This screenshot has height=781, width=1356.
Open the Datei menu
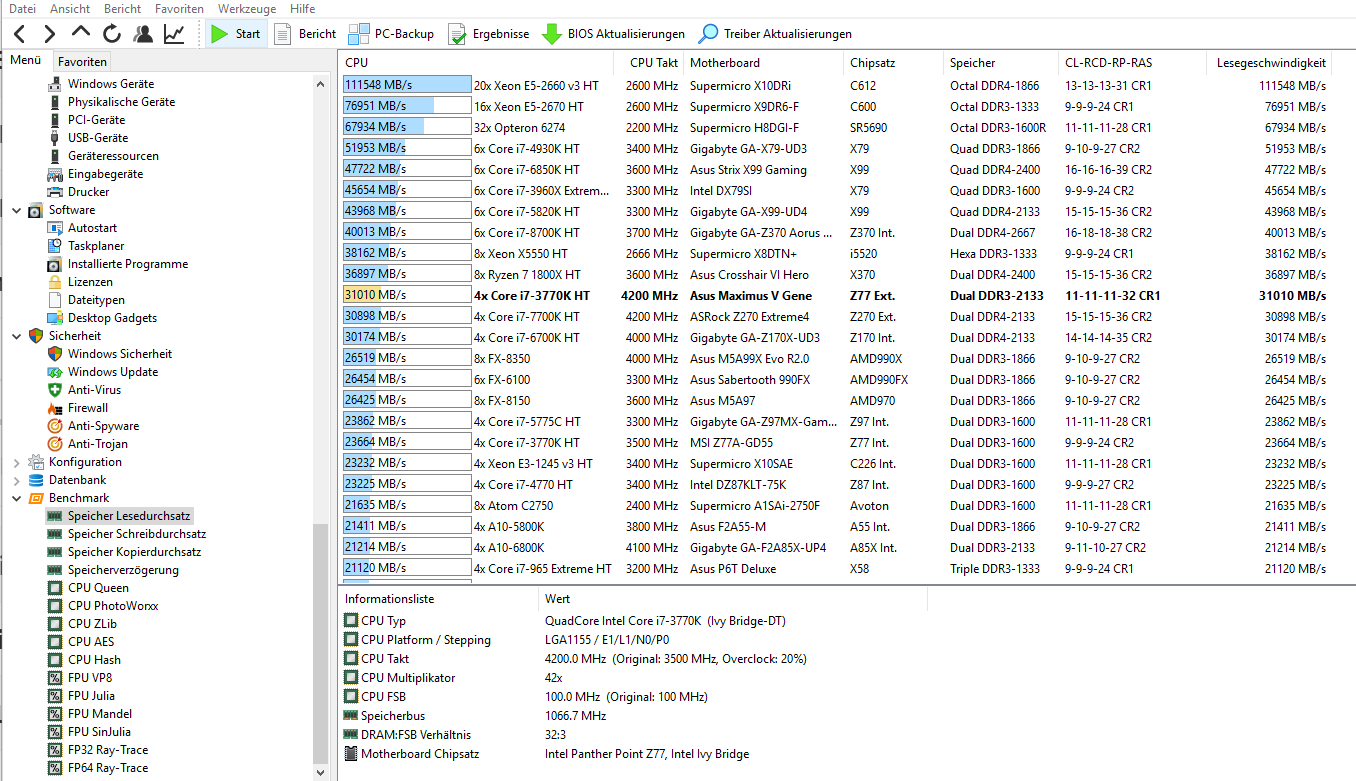click(x=22, y=8)
